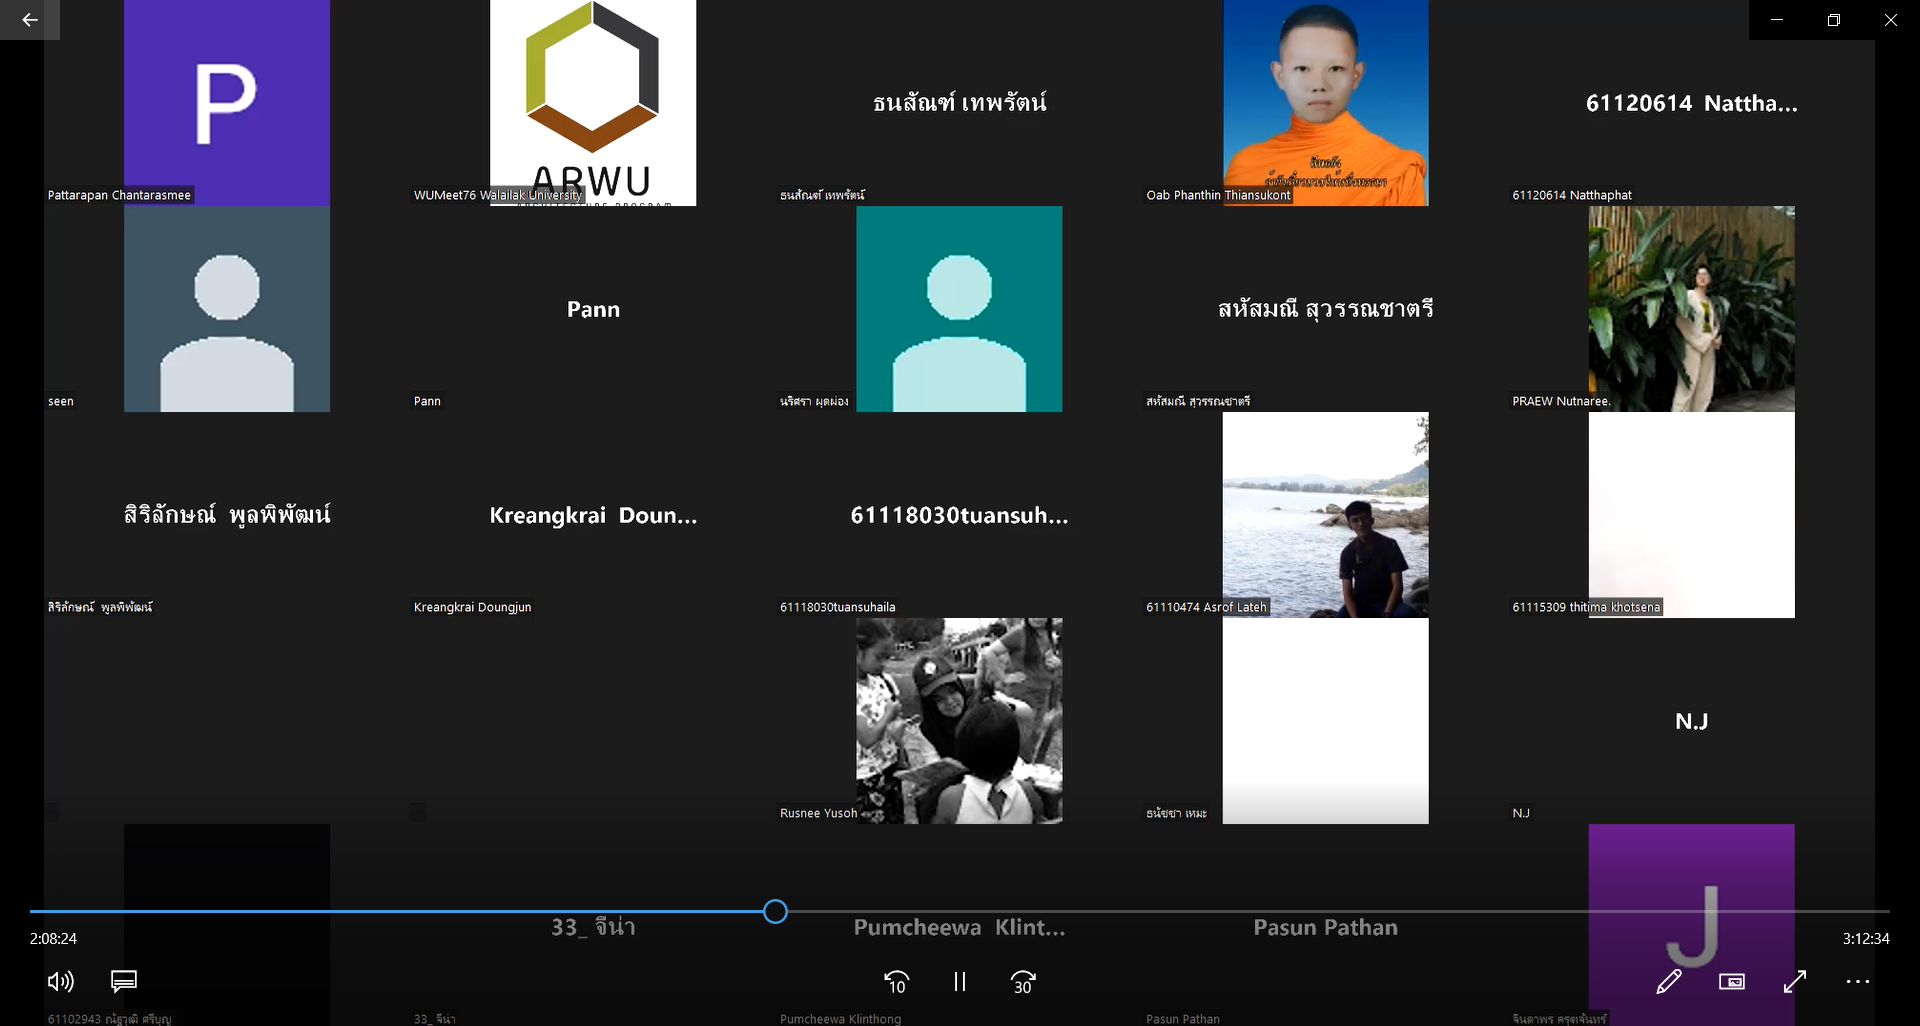Restore down the player window
The height and width of the screenshot is (1026, 1920).
[x=1833, y=20]
